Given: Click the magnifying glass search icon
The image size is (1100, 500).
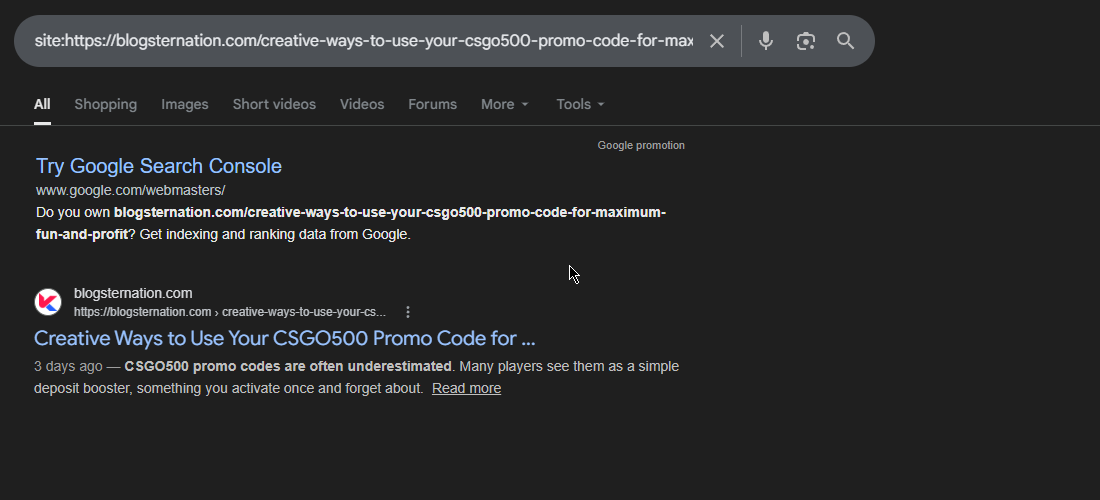Looking at the screenshot, I should click(x=846, y=41).
